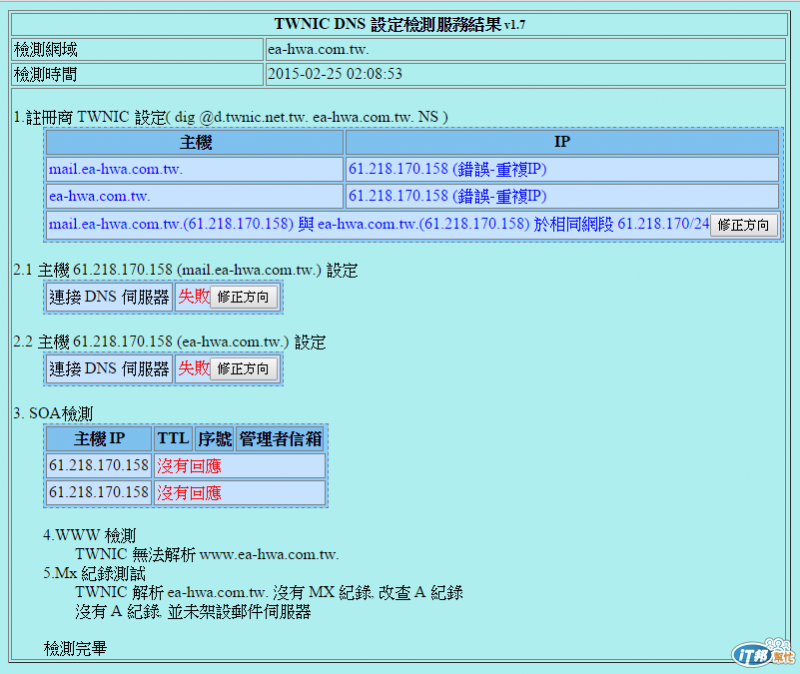Click the IP column header in registrar table
Image resolution: width=800 pixels, height=674 pixels.
(562, 142)
